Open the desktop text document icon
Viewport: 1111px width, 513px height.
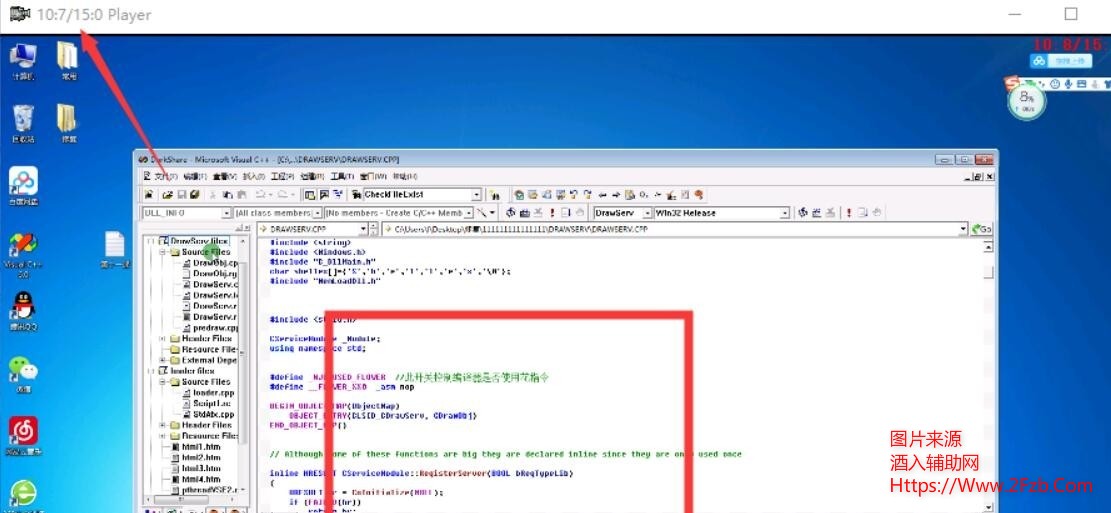[115, 249]
